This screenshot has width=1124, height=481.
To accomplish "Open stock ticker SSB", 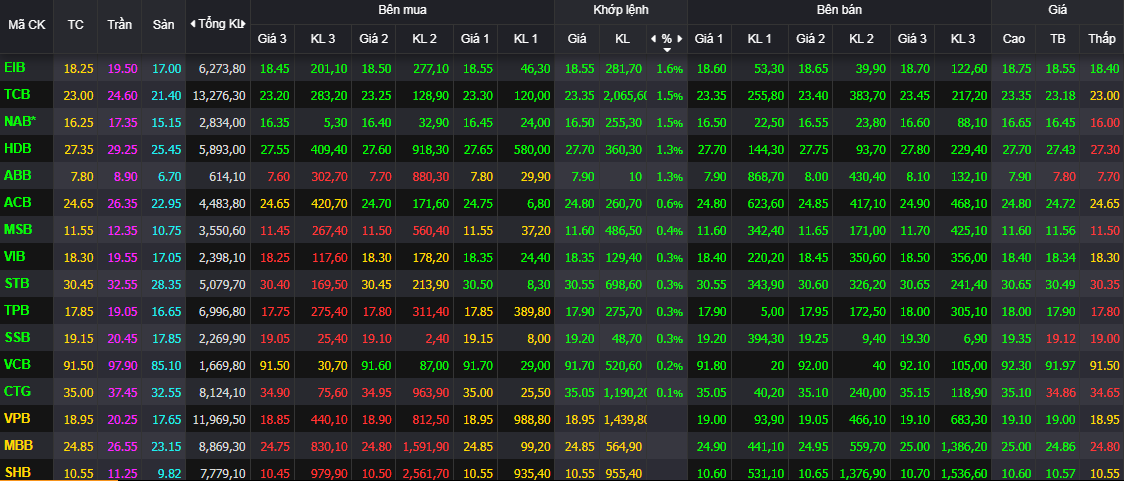I will 16,337.
